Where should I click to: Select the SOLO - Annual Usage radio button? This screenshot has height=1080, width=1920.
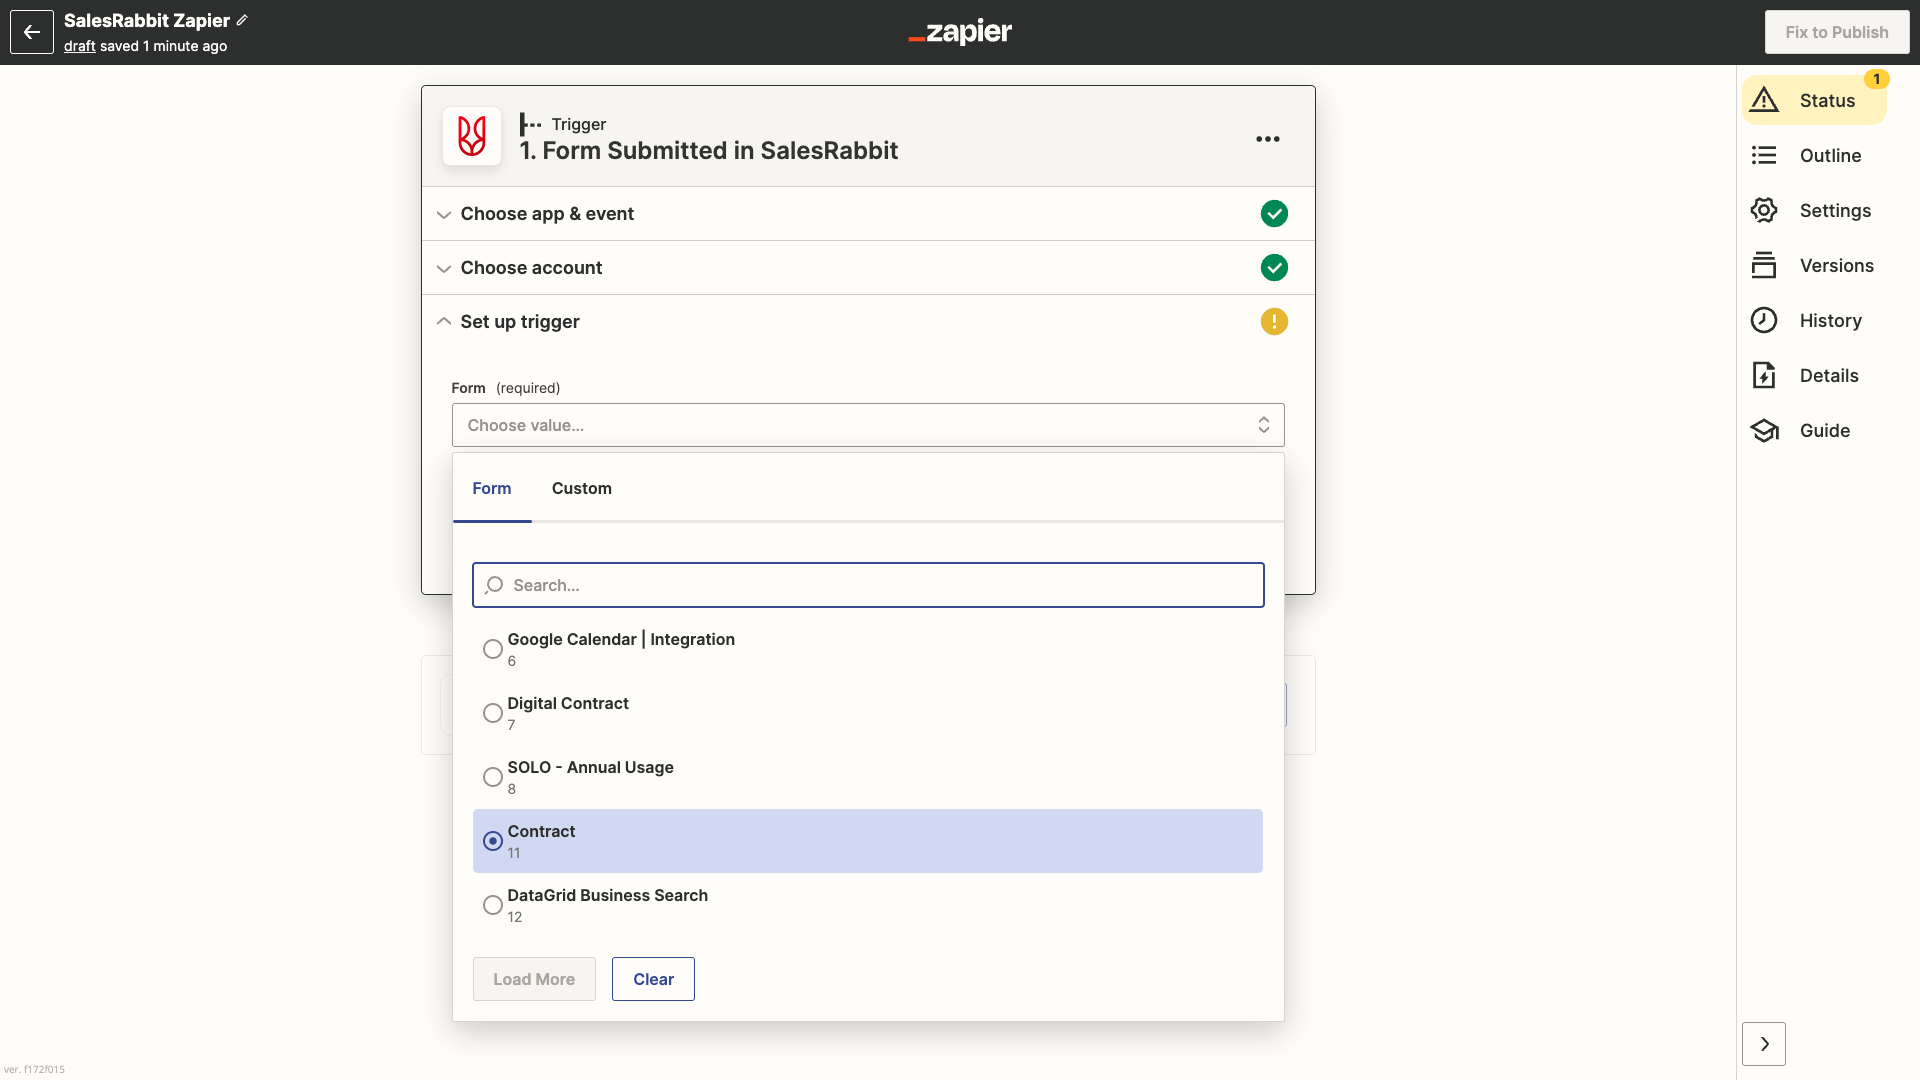click(493, 777)
